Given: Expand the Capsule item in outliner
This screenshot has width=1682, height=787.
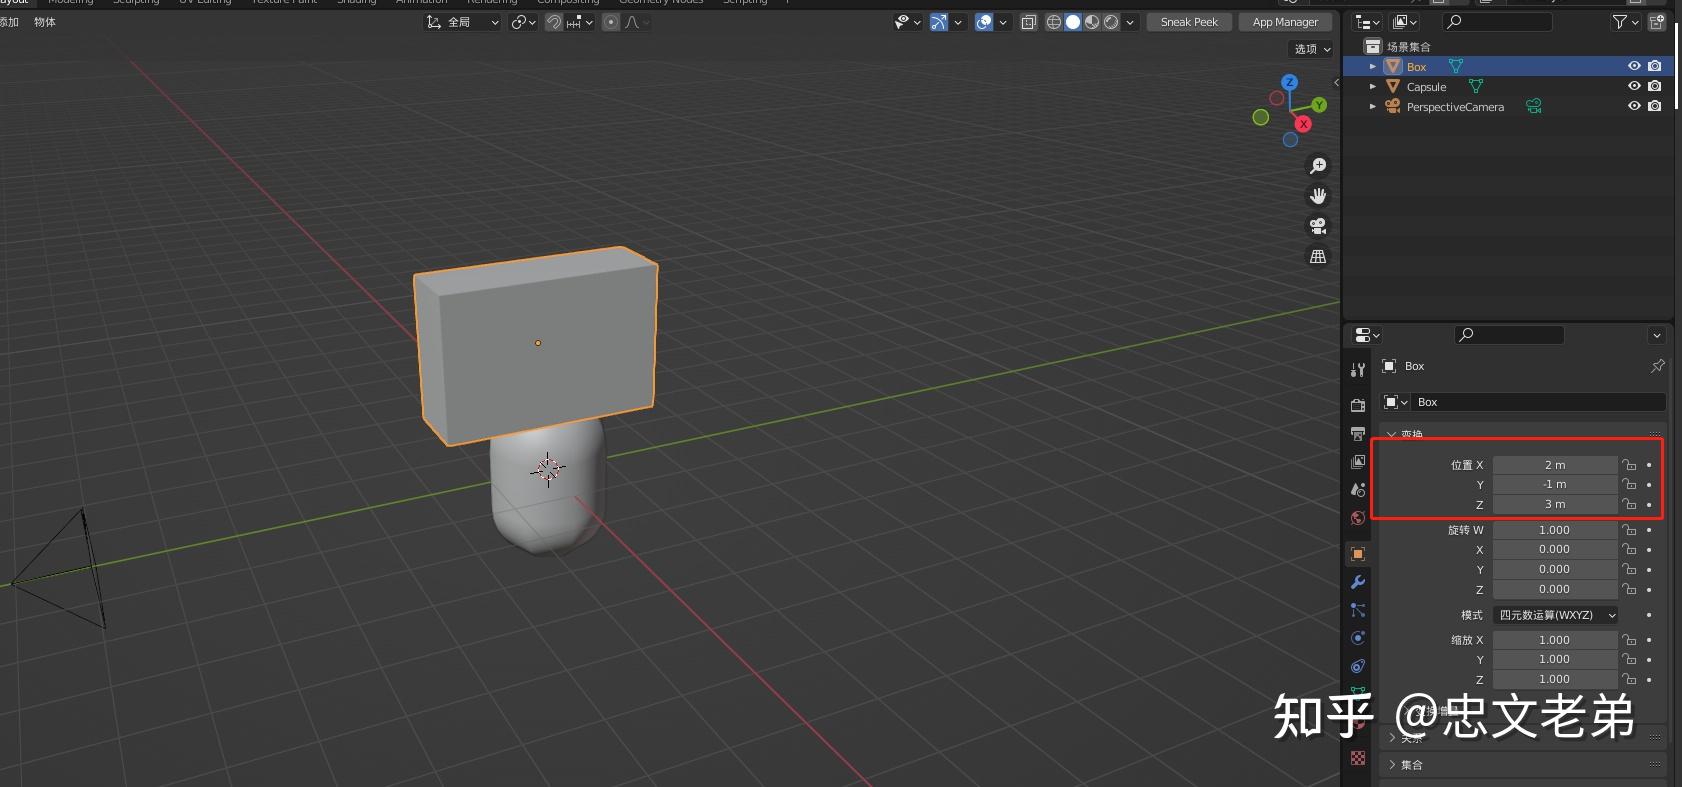Looking at the screenshot, I should point(1373,87).
